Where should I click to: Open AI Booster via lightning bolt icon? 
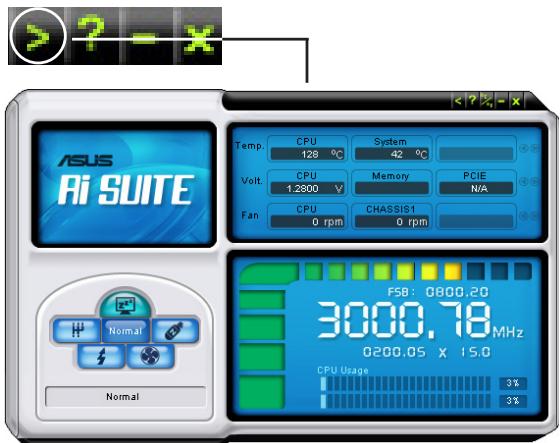click(x=101, y=356)
